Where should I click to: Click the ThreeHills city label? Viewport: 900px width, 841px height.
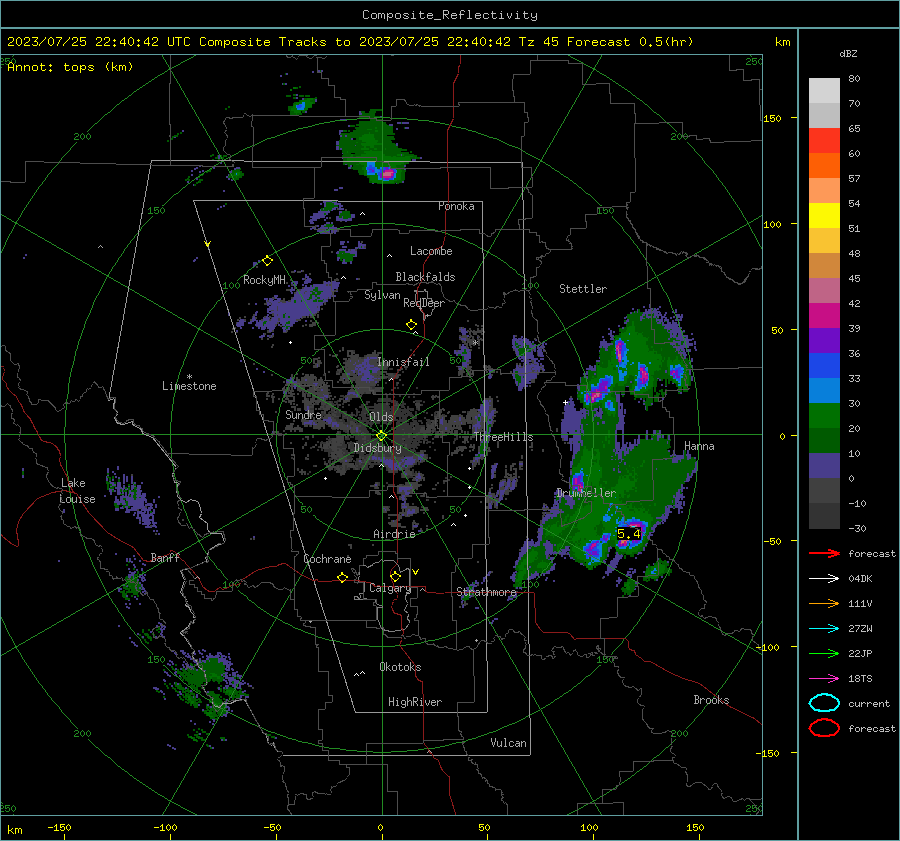(x=503, y=437)
